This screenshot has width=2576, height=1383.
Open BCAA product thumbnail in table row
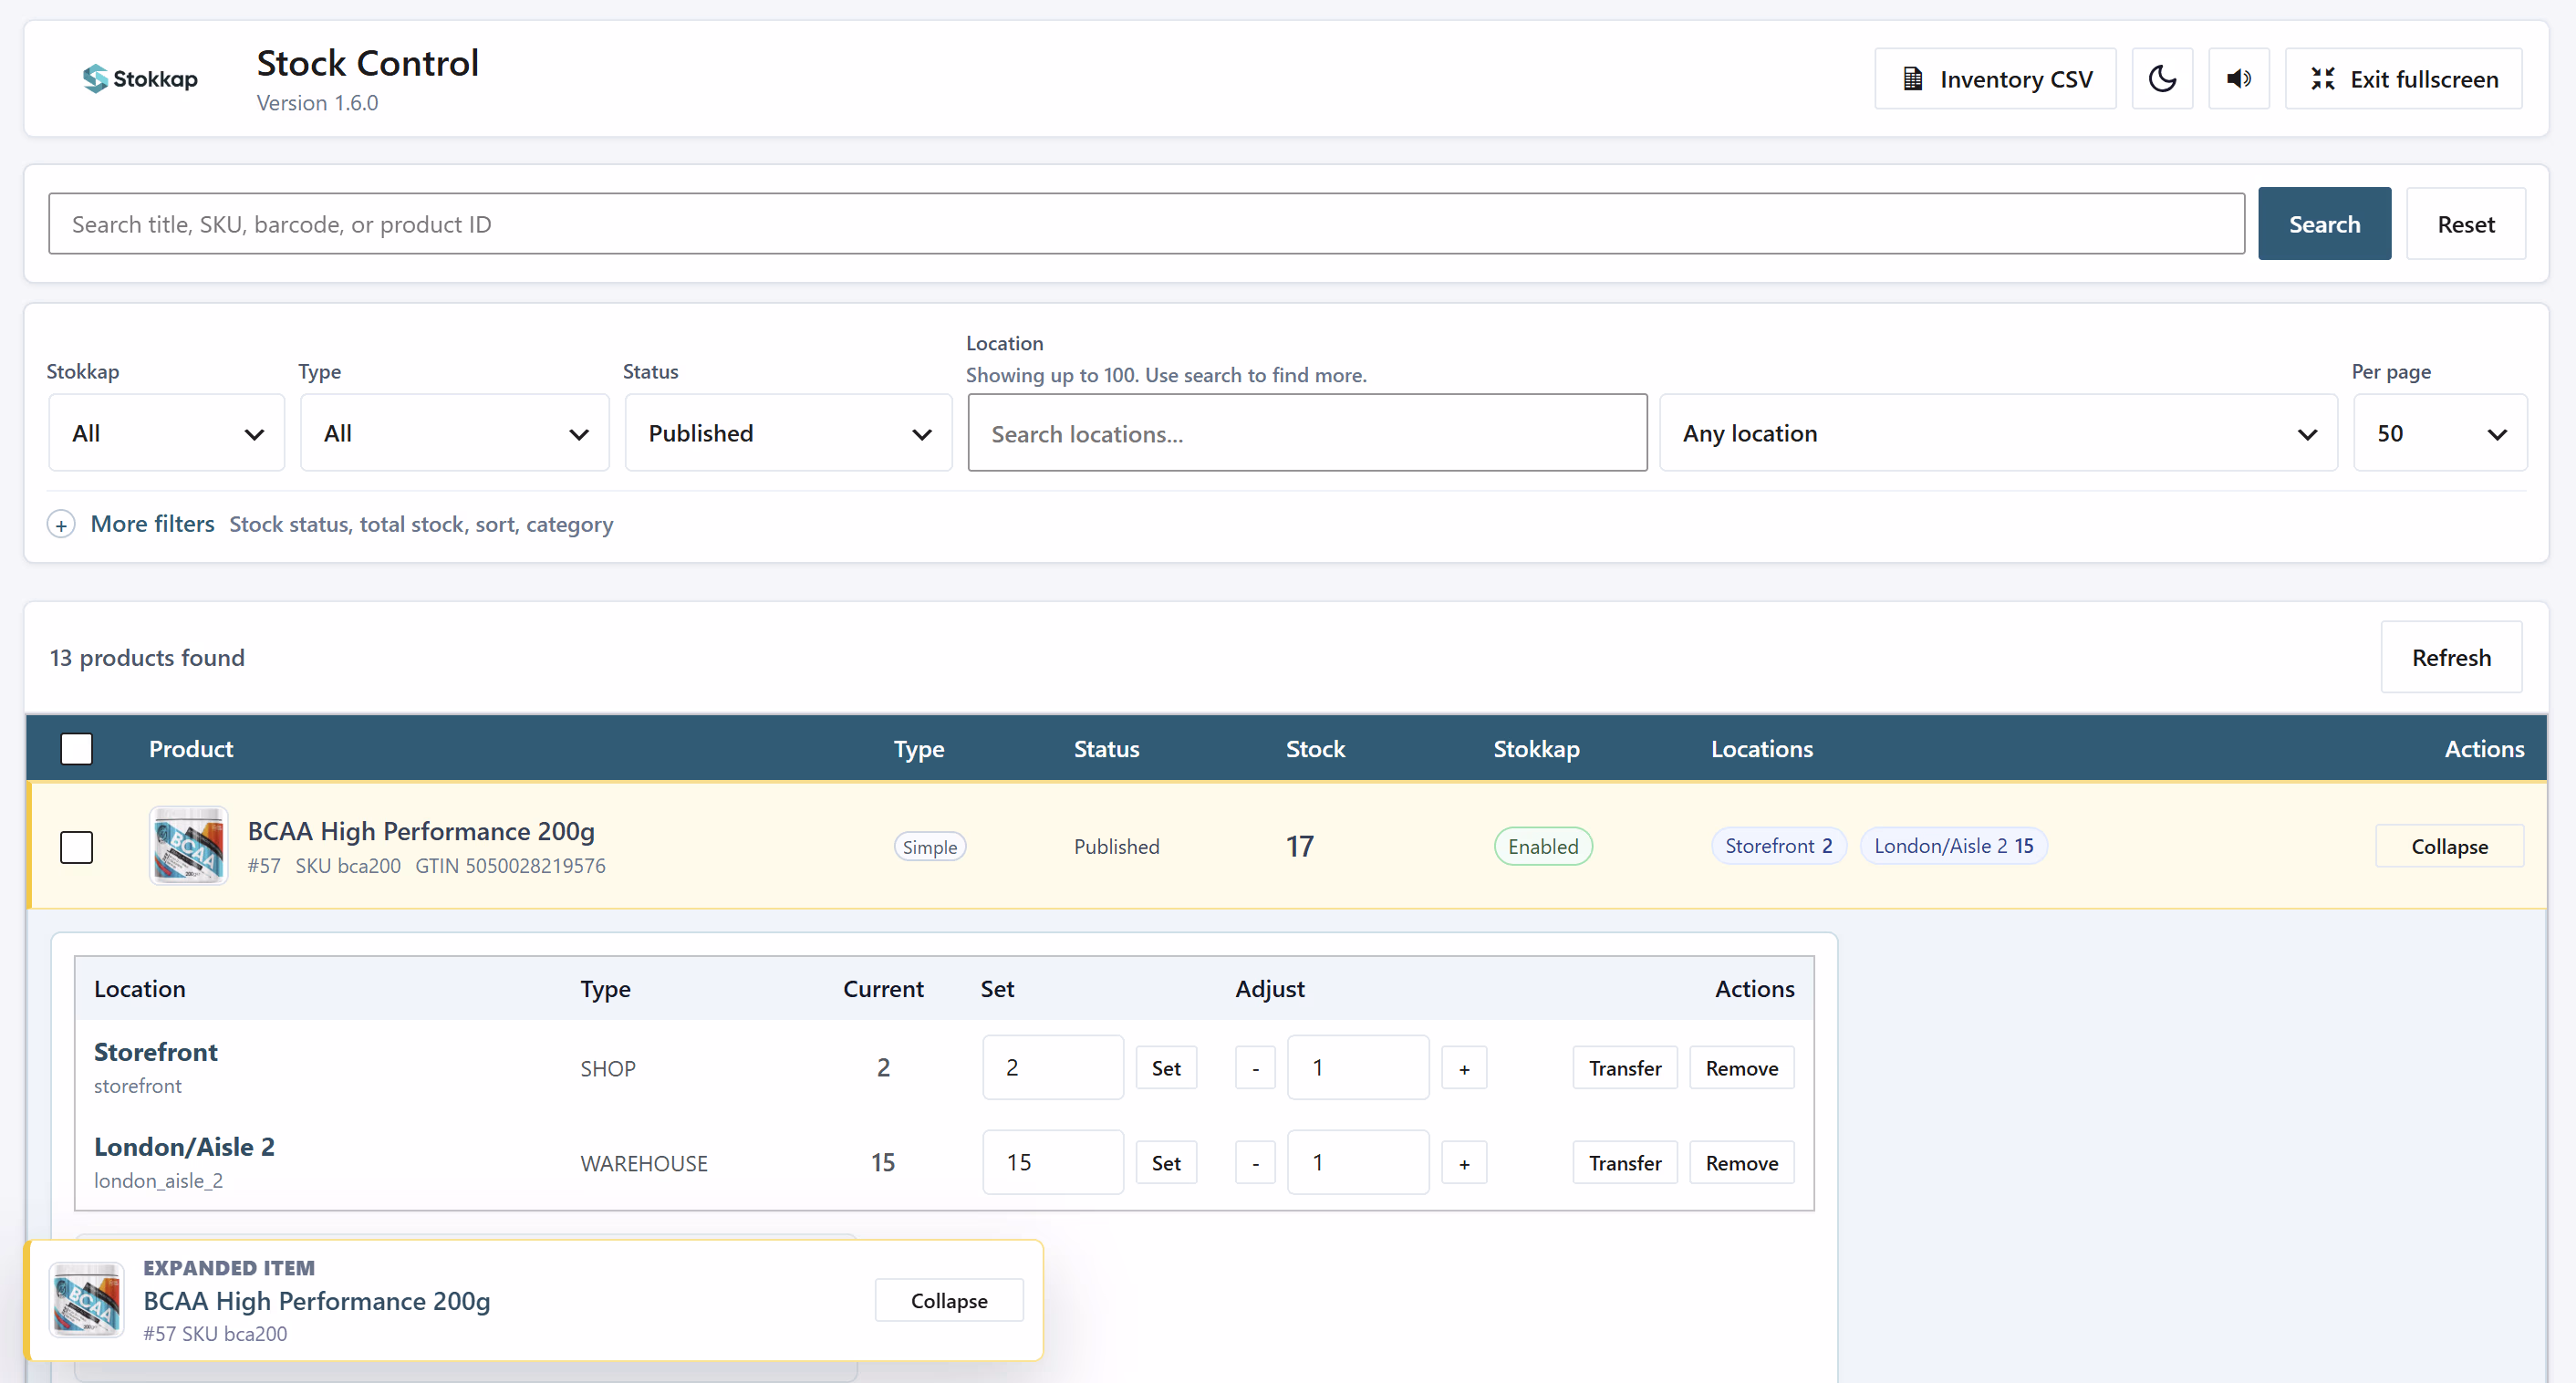(x=188, y=846)
